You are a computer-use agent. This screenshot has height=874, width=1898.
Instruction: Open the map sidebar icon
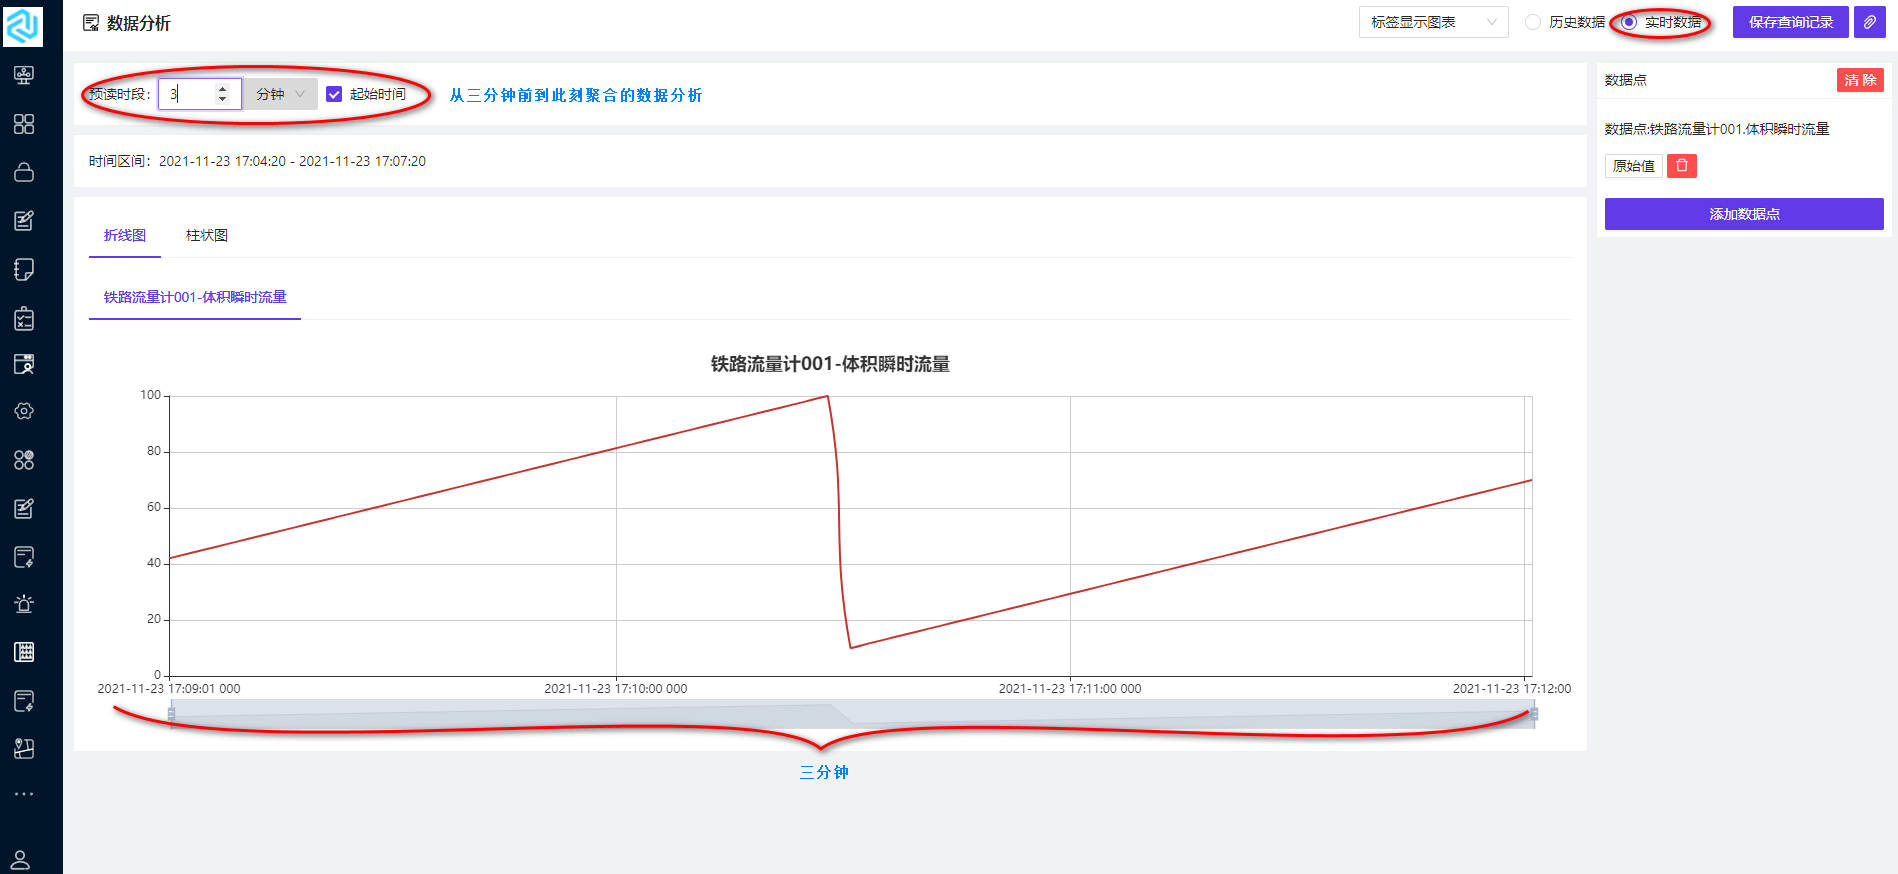pyautogui.click(x=24, y=748)
